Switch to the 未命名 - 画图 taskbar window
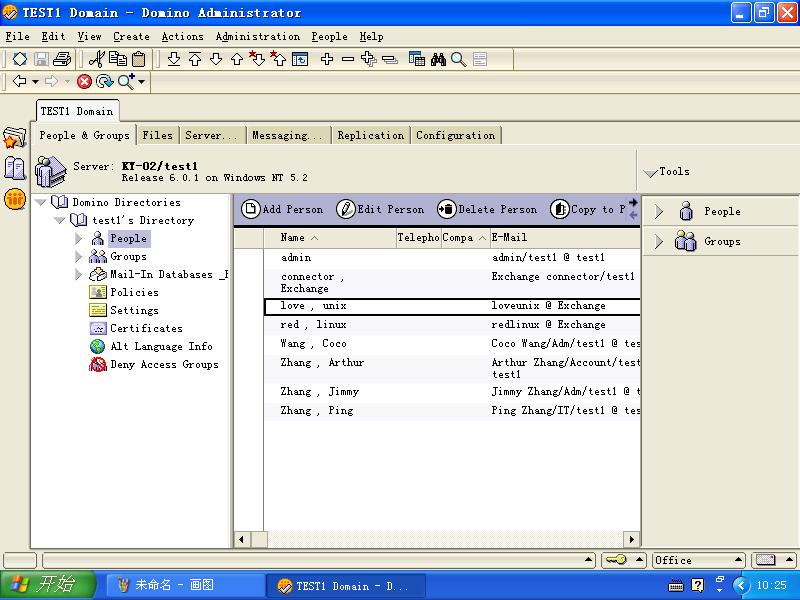800x600 pixels. 184,585
